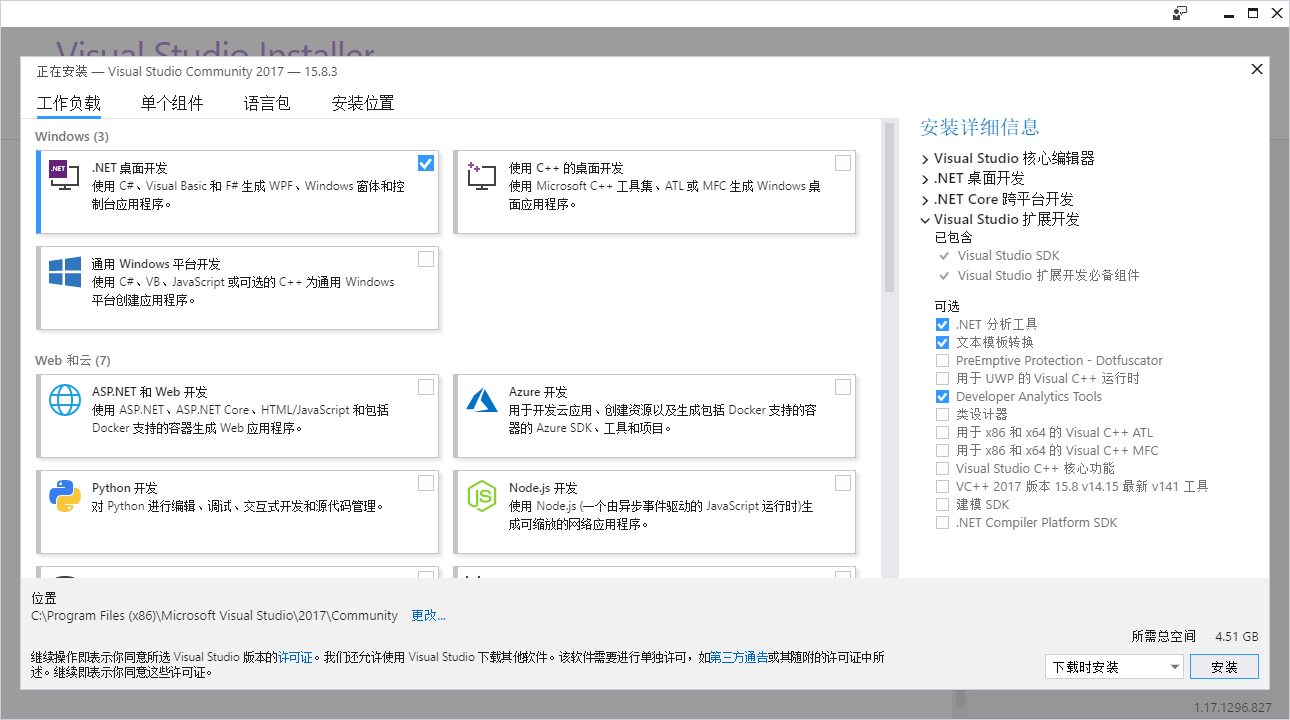Image resolution: width=1290 pixels, height=720 pixels.
Task: Click the Python development logo icon
Action: click(x=65, y=496)
